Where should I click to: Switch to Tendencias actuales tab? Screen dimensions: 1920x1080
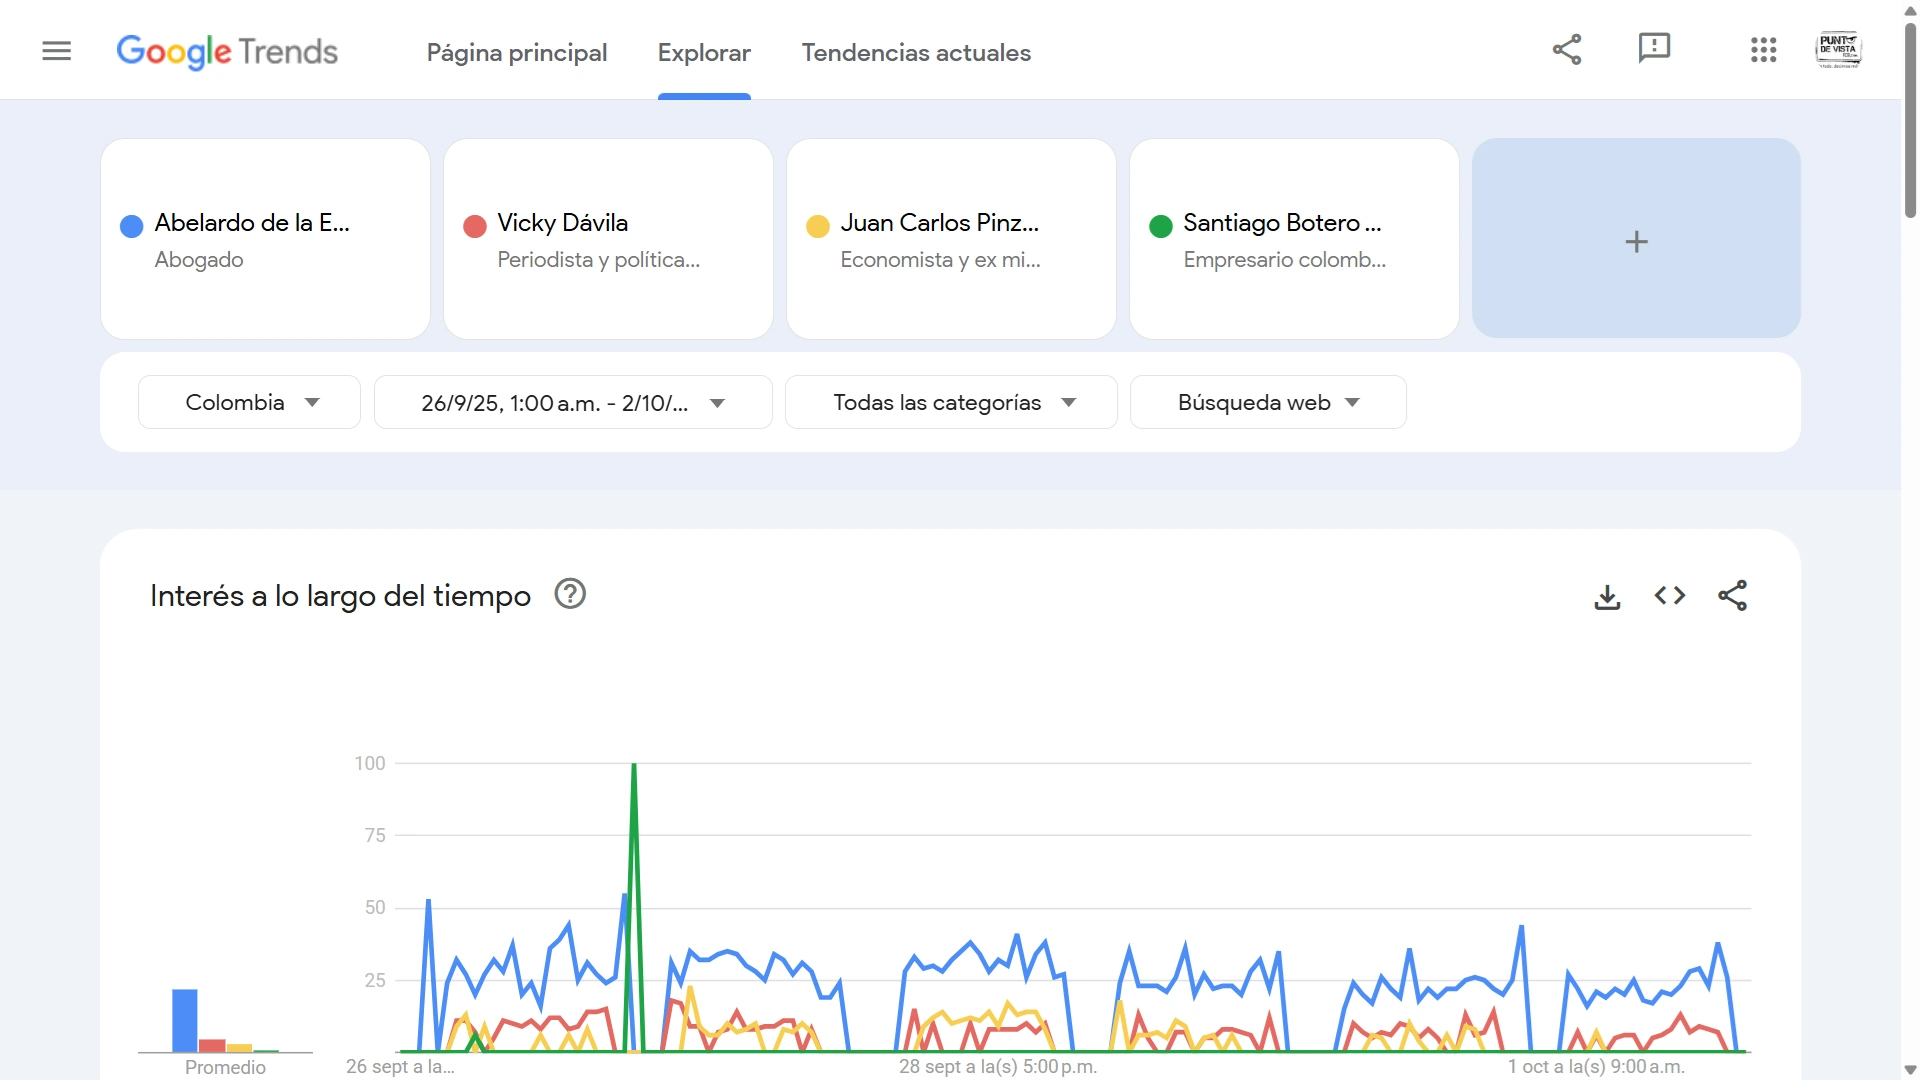click(x=916, y=53)
